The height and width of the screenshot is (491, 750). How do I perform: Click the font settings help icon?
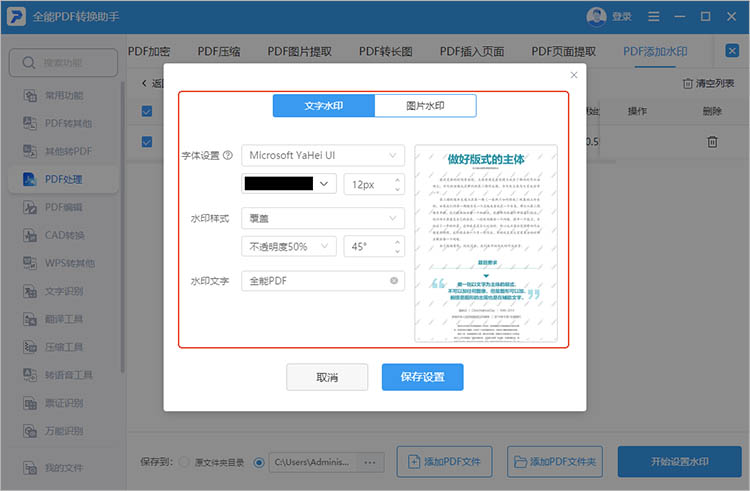[x=228, y=155]
